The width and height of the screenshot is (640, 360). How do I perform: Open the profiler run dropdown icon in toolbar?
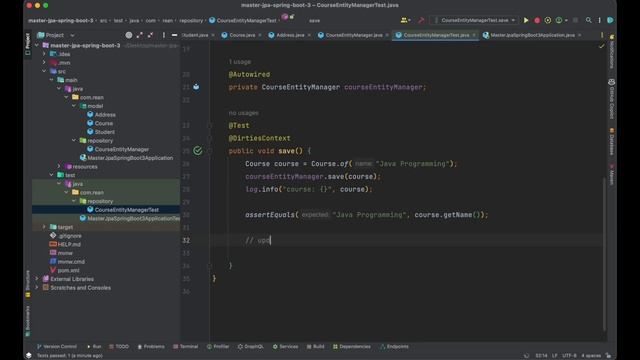(x=561, y=20)
